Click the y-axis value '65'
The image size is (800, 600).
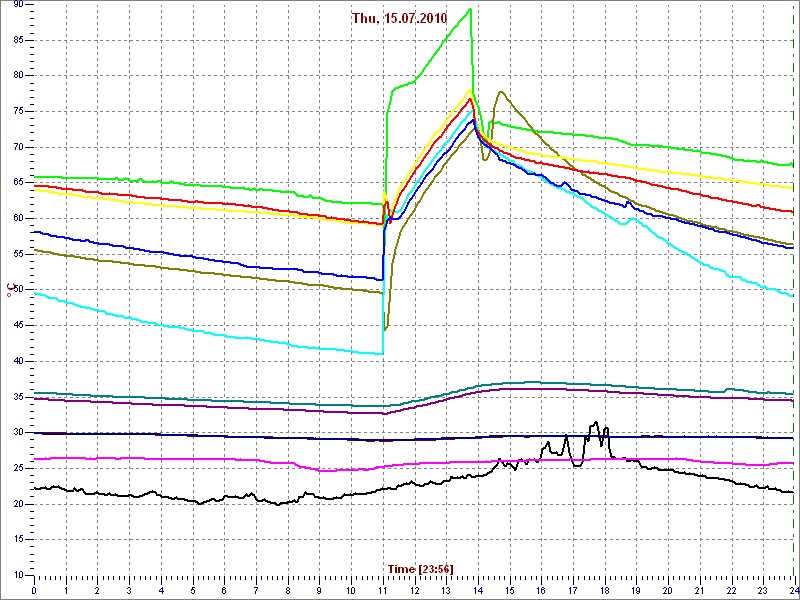[x=18, y=183]
